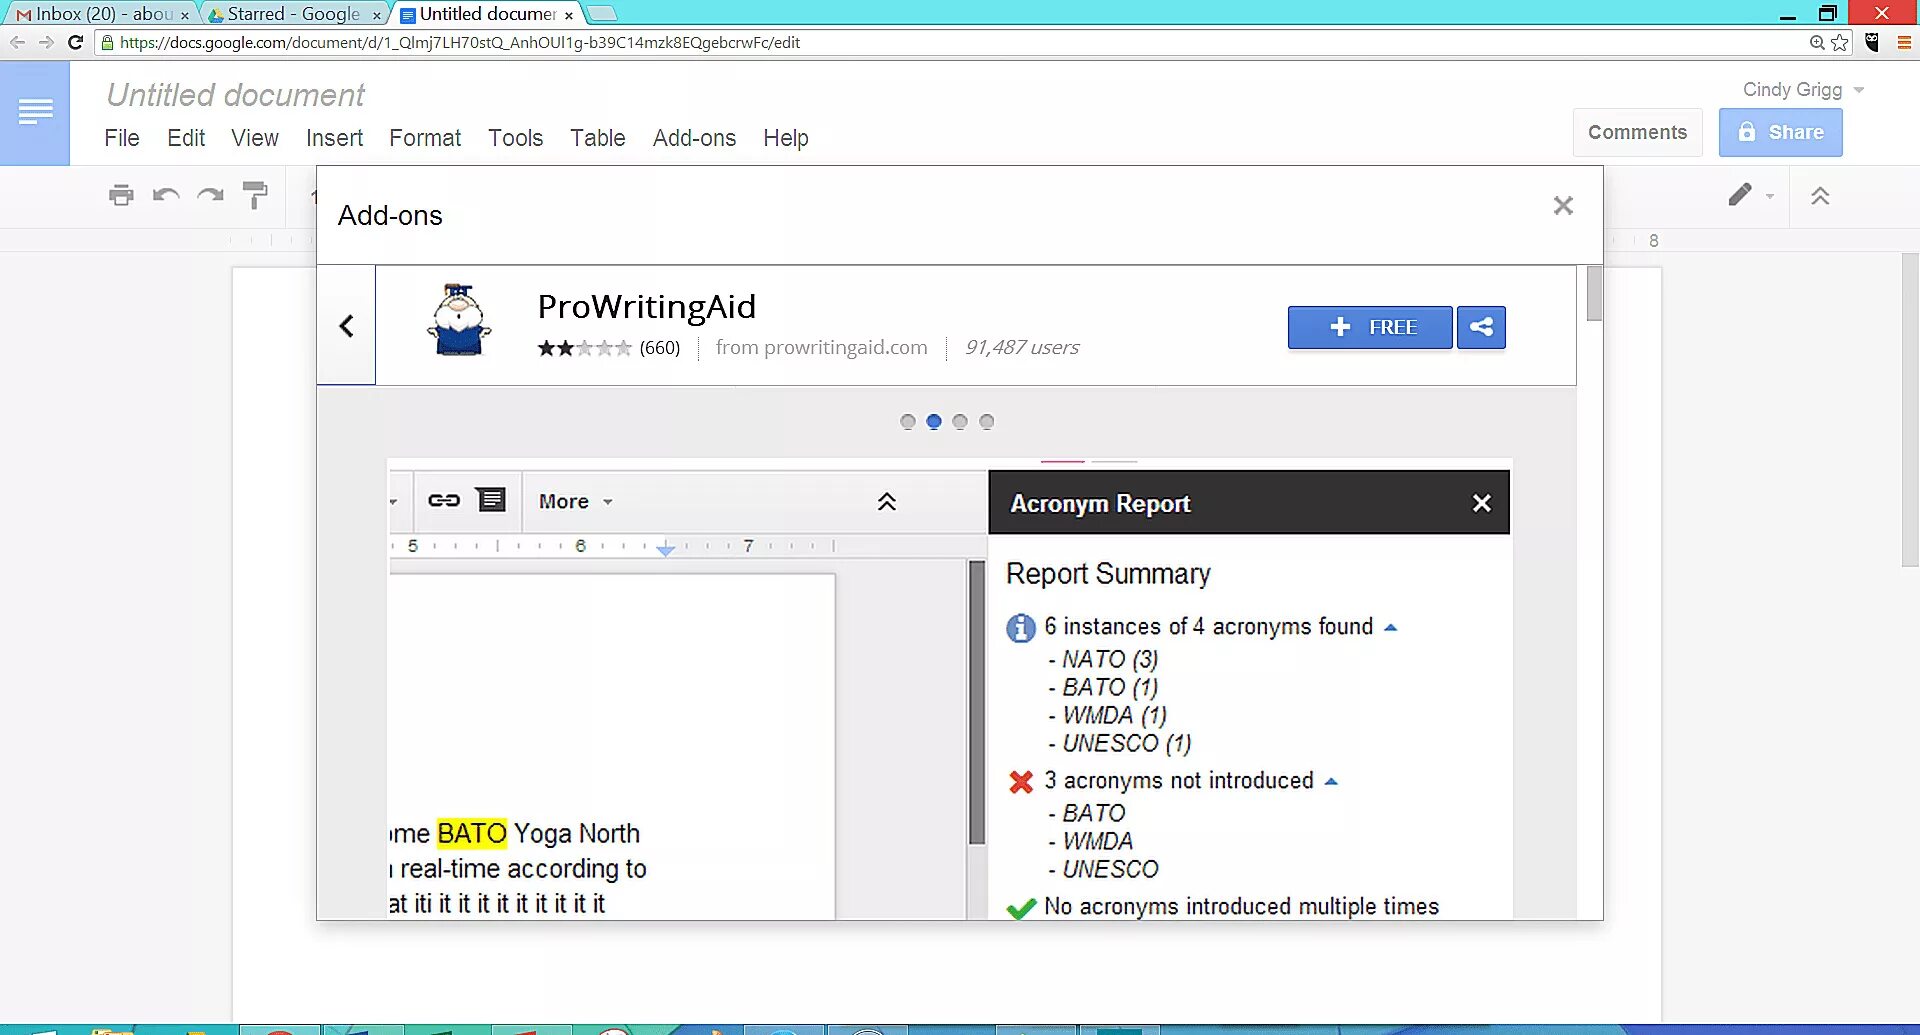The image size is (1920, 1035).
Task: Click the info icon in Report Summary
Action: (x=1021, y=628)
